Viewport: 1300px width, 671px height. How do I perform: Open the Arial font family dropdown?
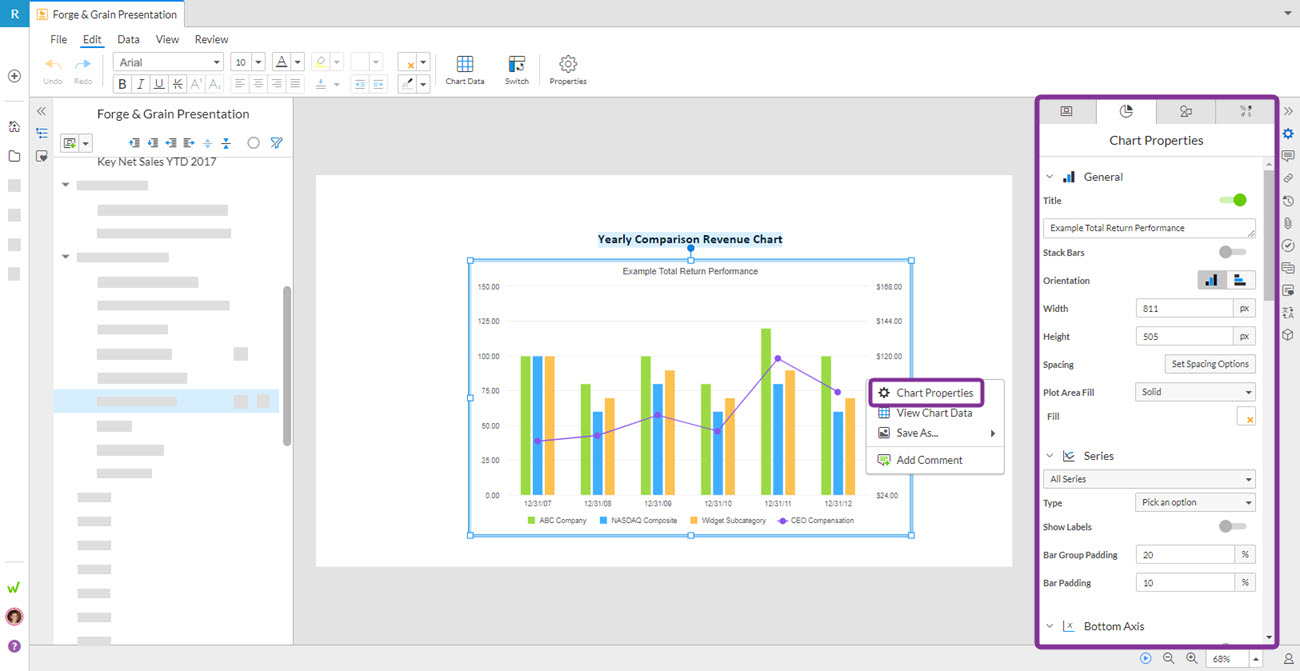click(x=167, y=61)
